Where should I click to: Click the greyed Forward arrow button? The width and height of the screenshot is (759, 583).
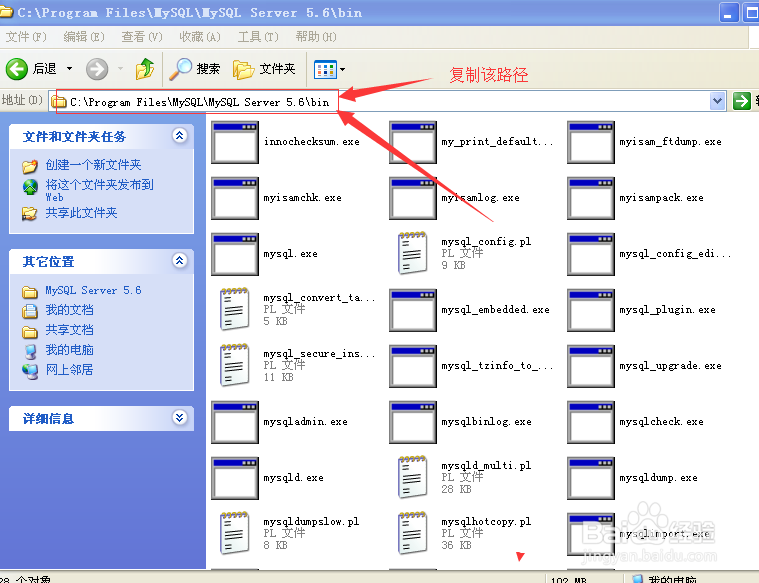(x=97, y=69)
